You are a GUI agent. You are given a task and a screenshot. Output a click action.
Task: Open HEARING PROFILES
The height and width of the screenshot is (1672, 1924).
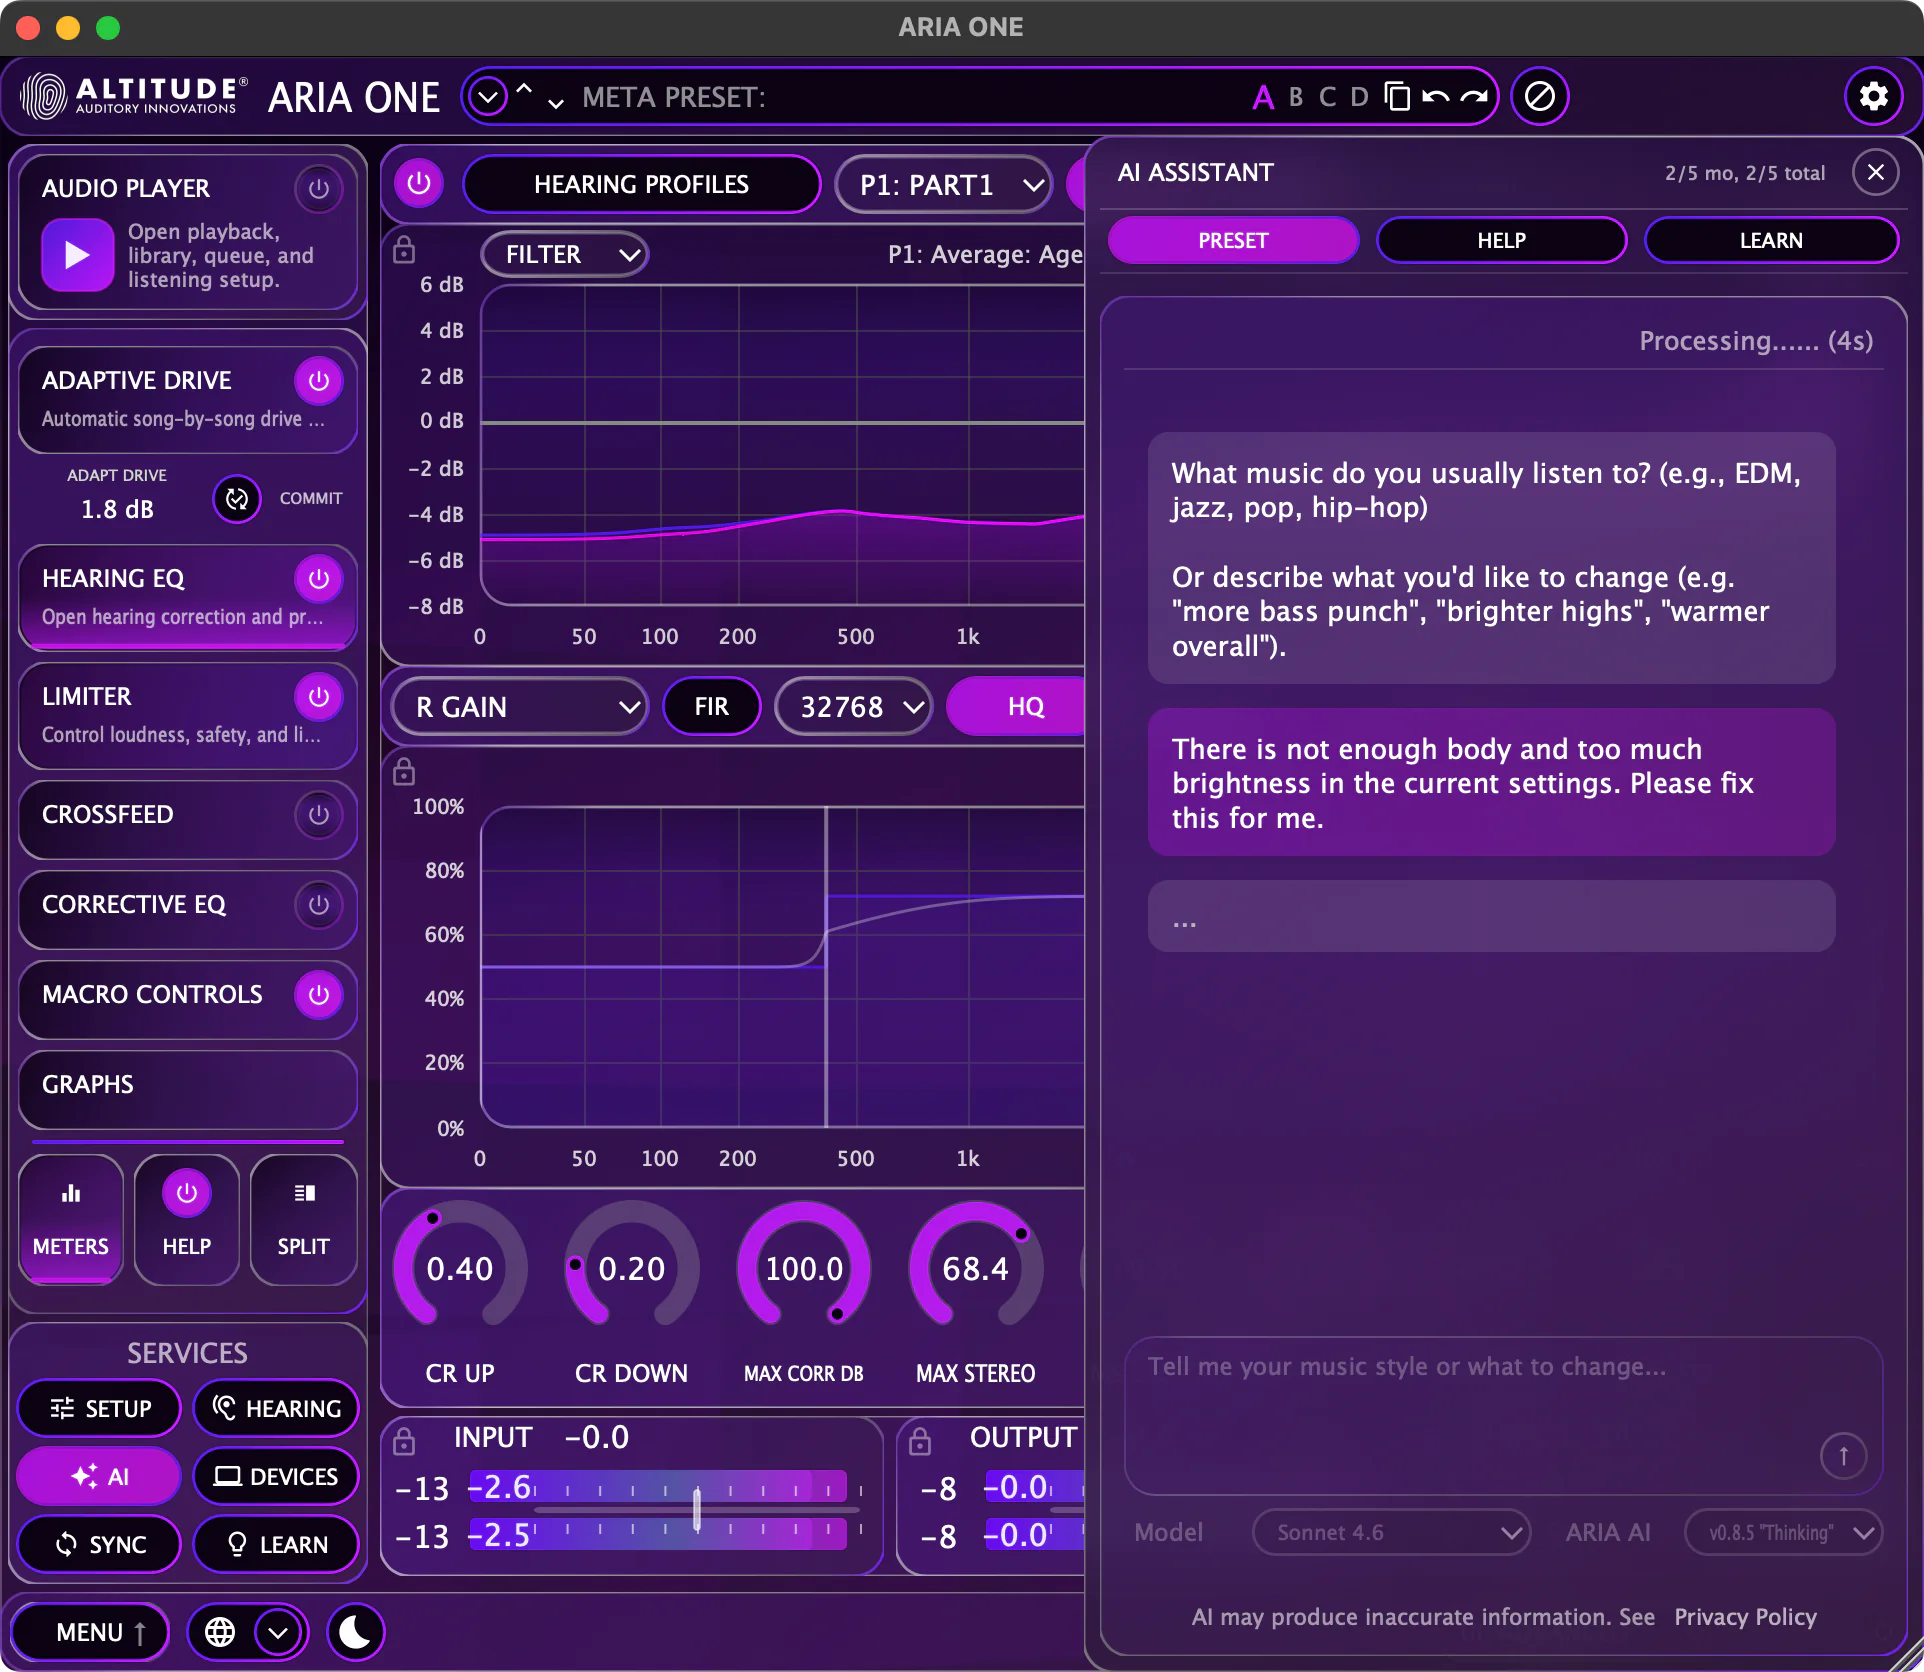641,184
